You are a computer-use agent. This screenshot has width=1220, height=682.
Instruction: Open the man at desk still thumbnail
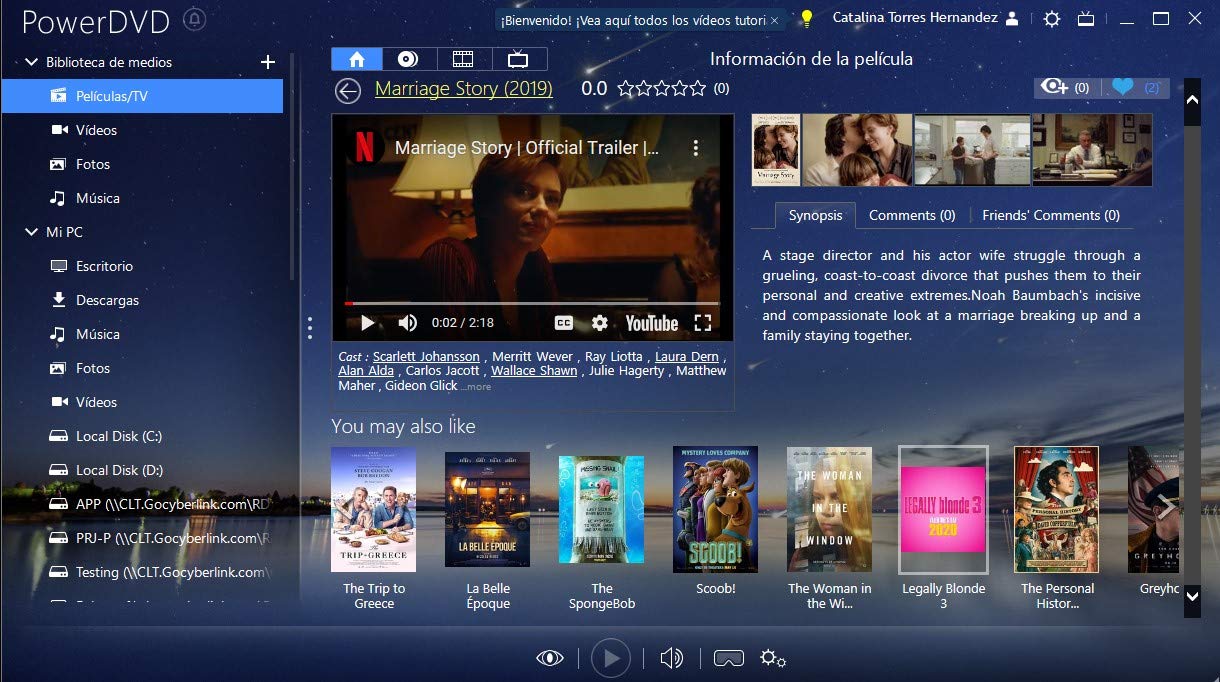click(1092, 150)
